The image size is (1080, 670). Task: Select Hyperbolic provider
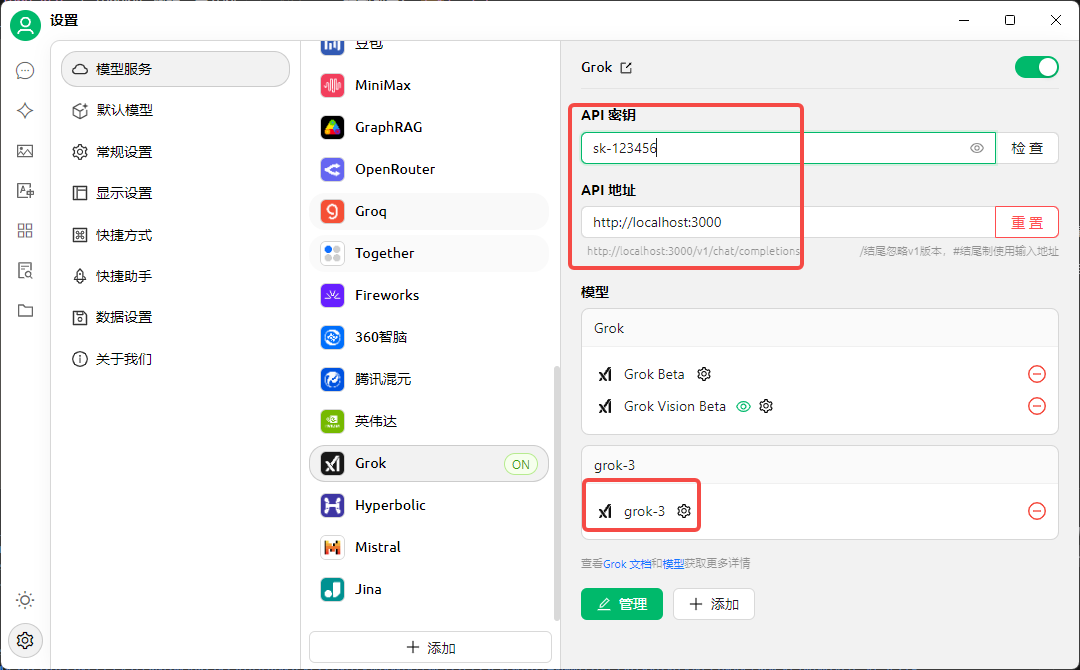coord(429,505)
